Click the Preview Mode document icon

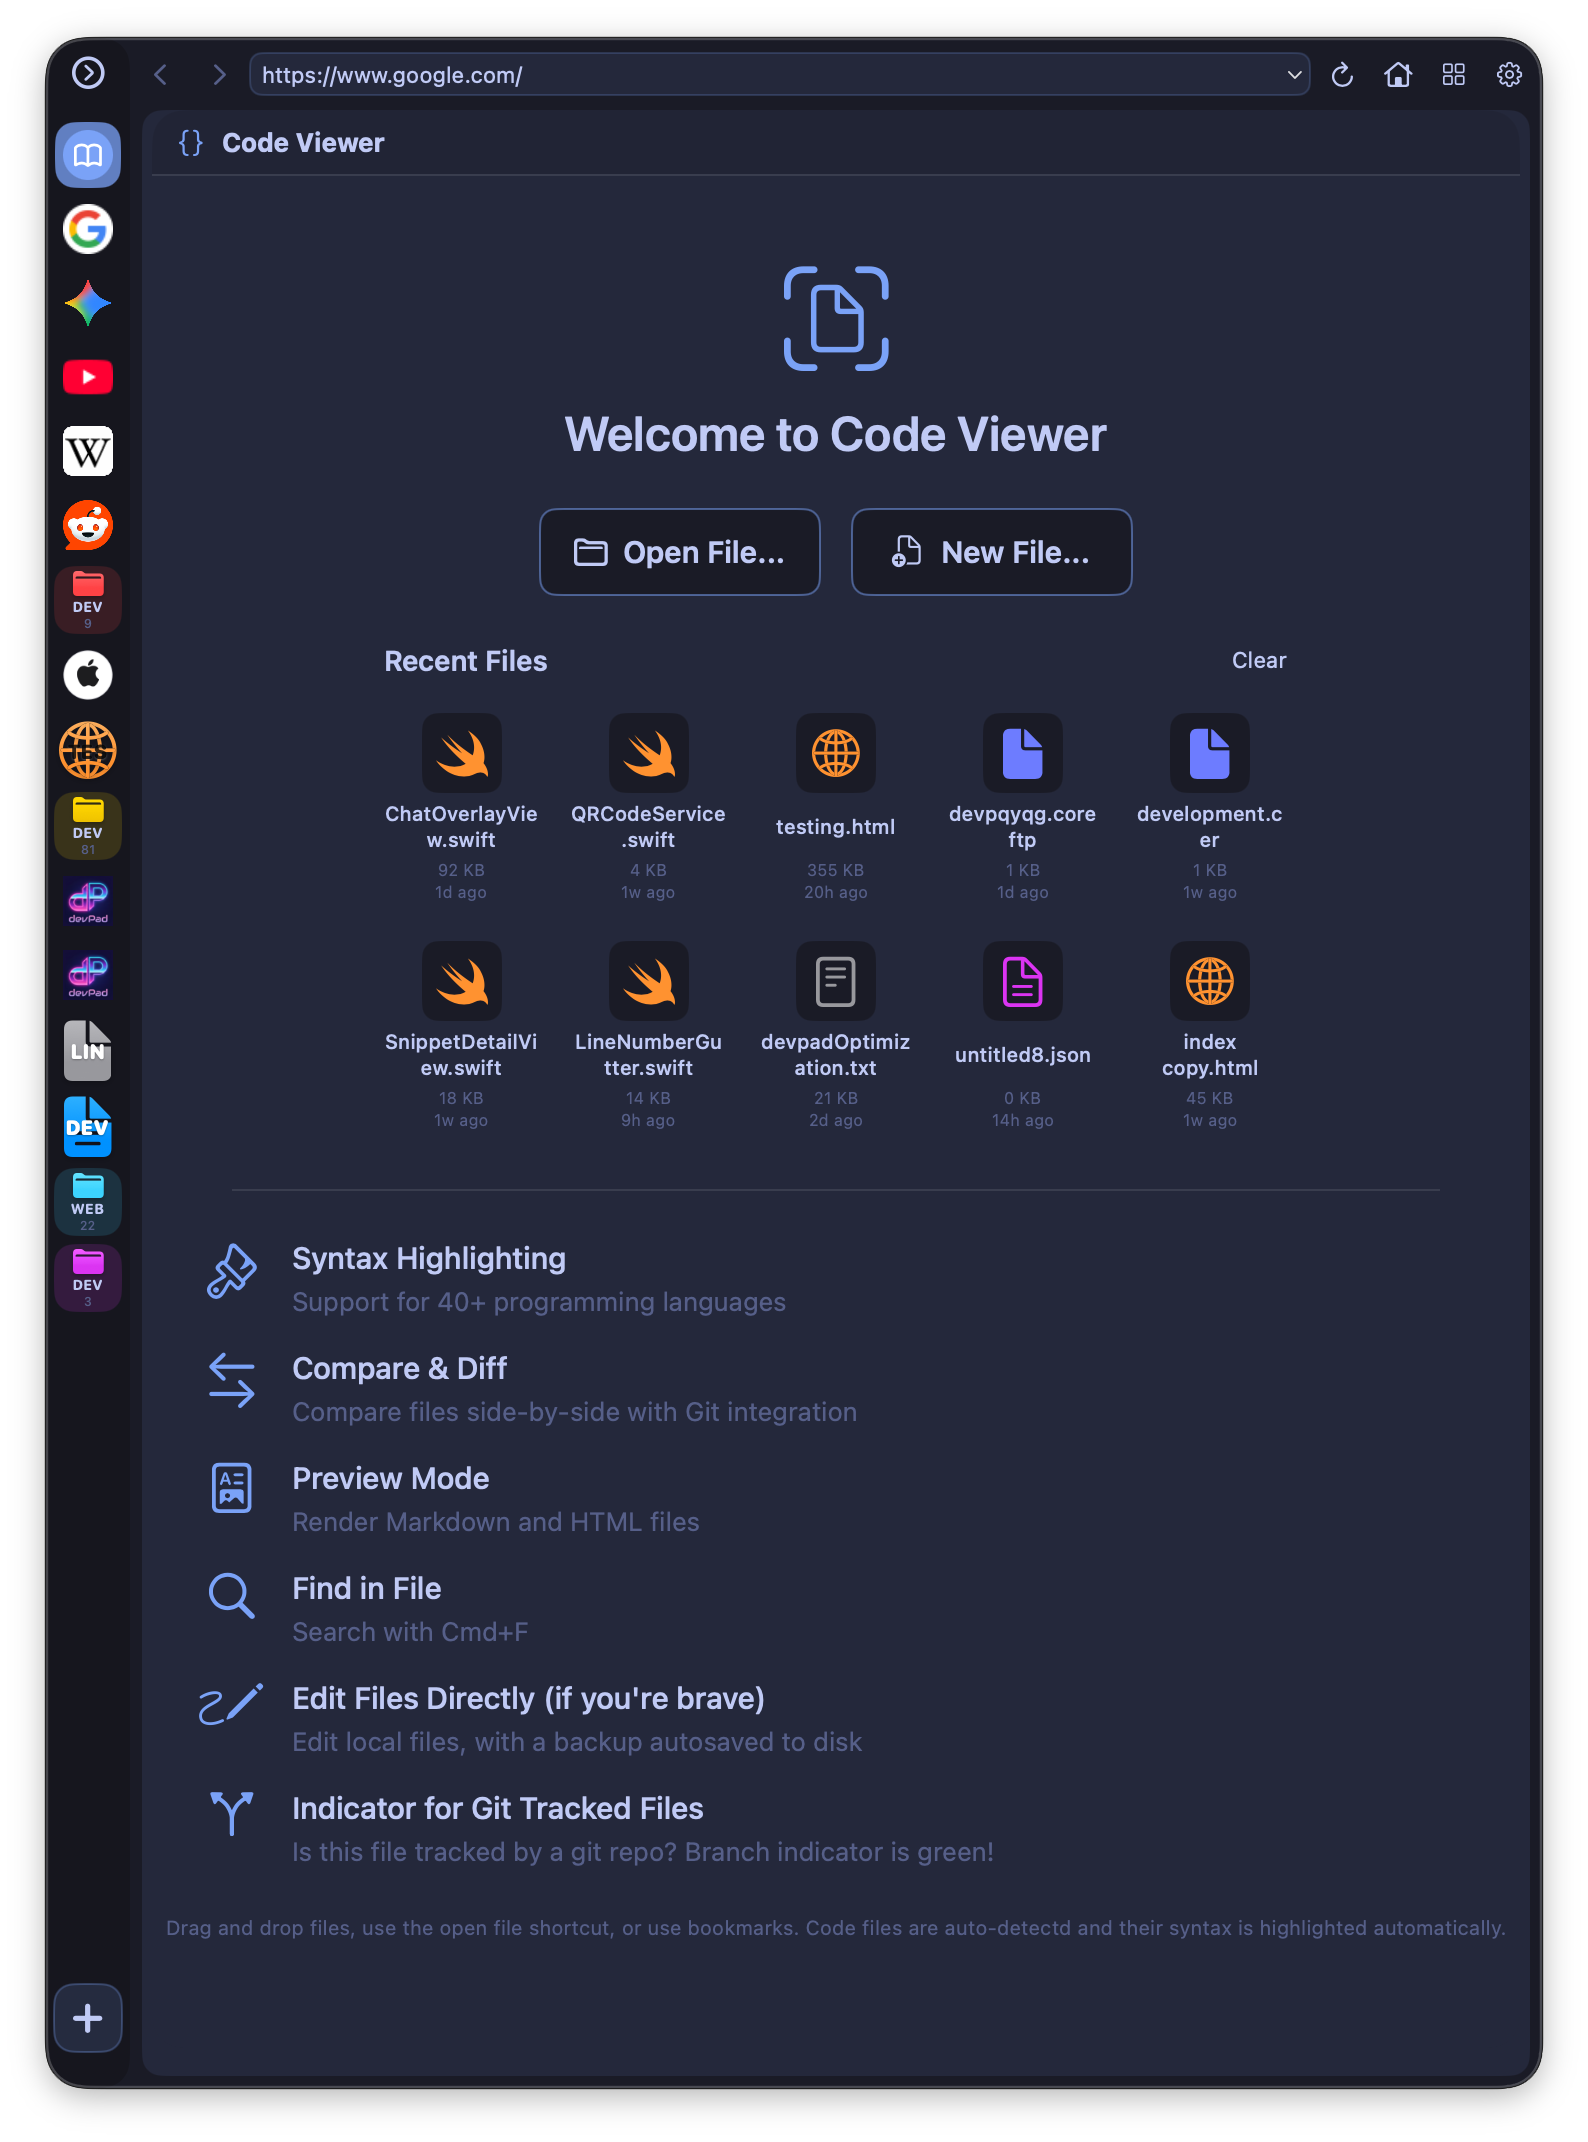(231, 1488)
